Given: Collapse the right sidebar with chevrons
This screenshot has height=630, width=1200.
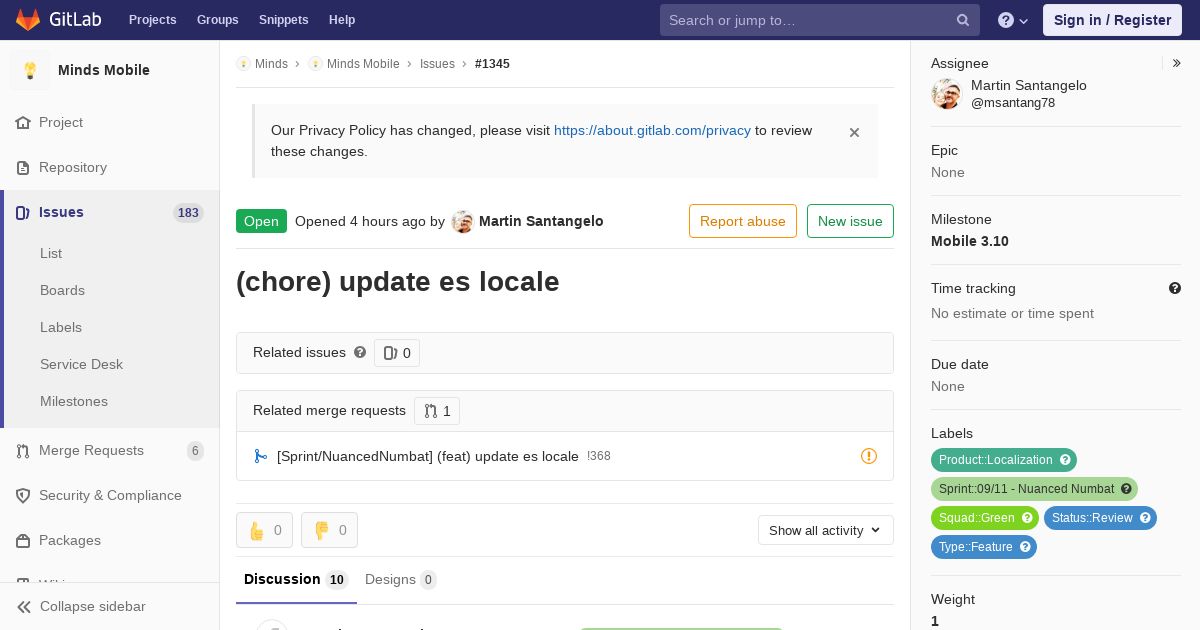Looking at the screenshot, I should point(1177,63).
